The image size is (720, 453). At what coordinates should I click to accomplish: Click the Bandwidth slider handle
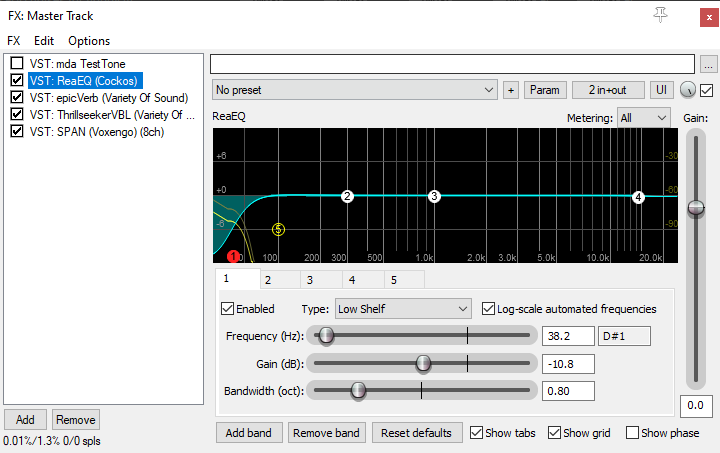click(x=358, y=391)
